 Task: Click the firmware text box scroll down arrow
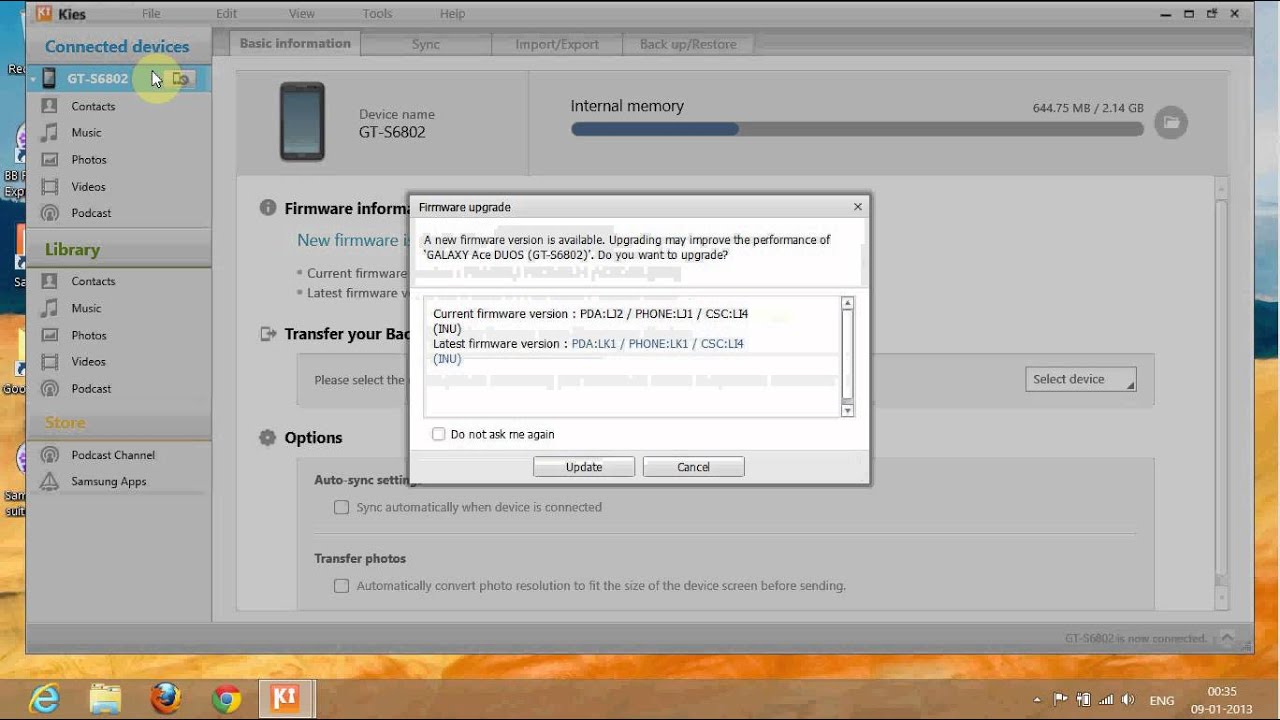847,410
